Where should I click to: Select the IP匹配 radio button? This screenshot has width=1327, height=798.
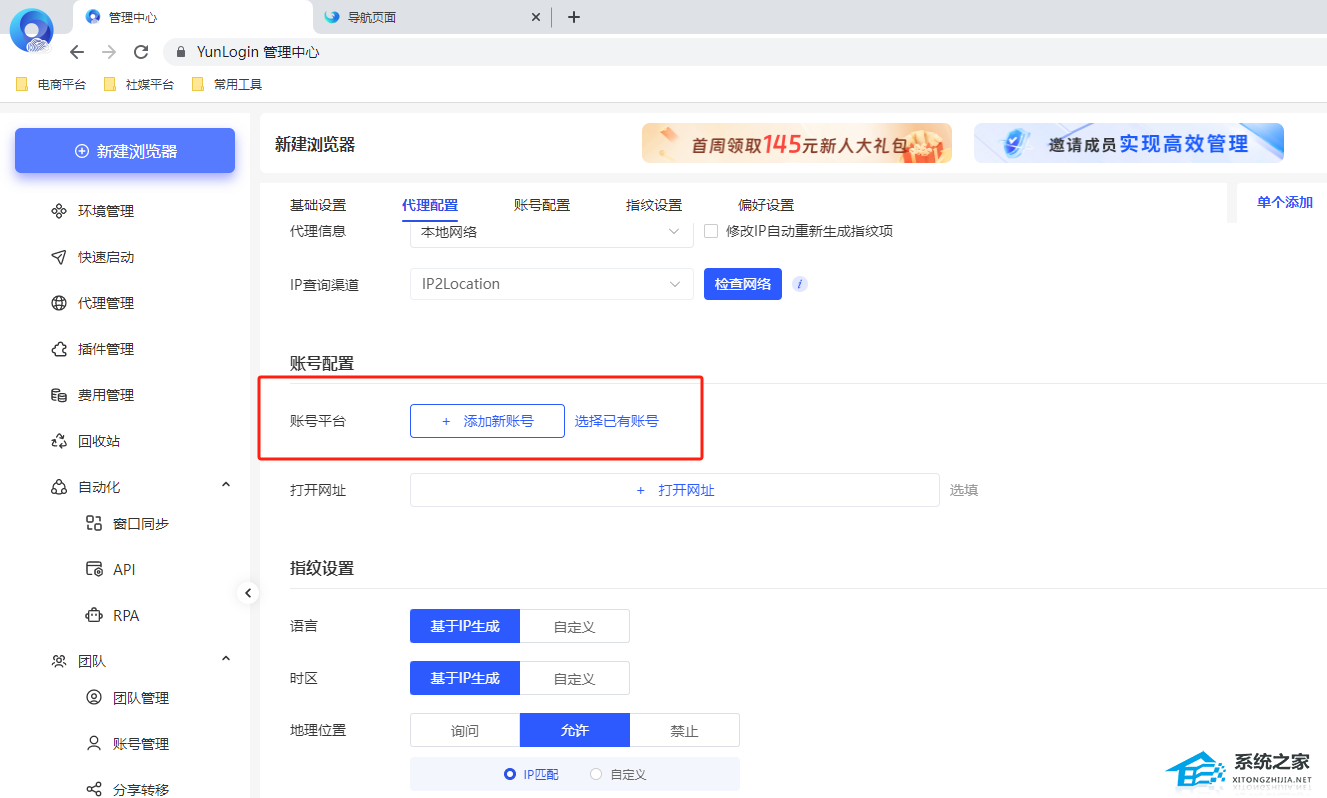pos(509,774)
